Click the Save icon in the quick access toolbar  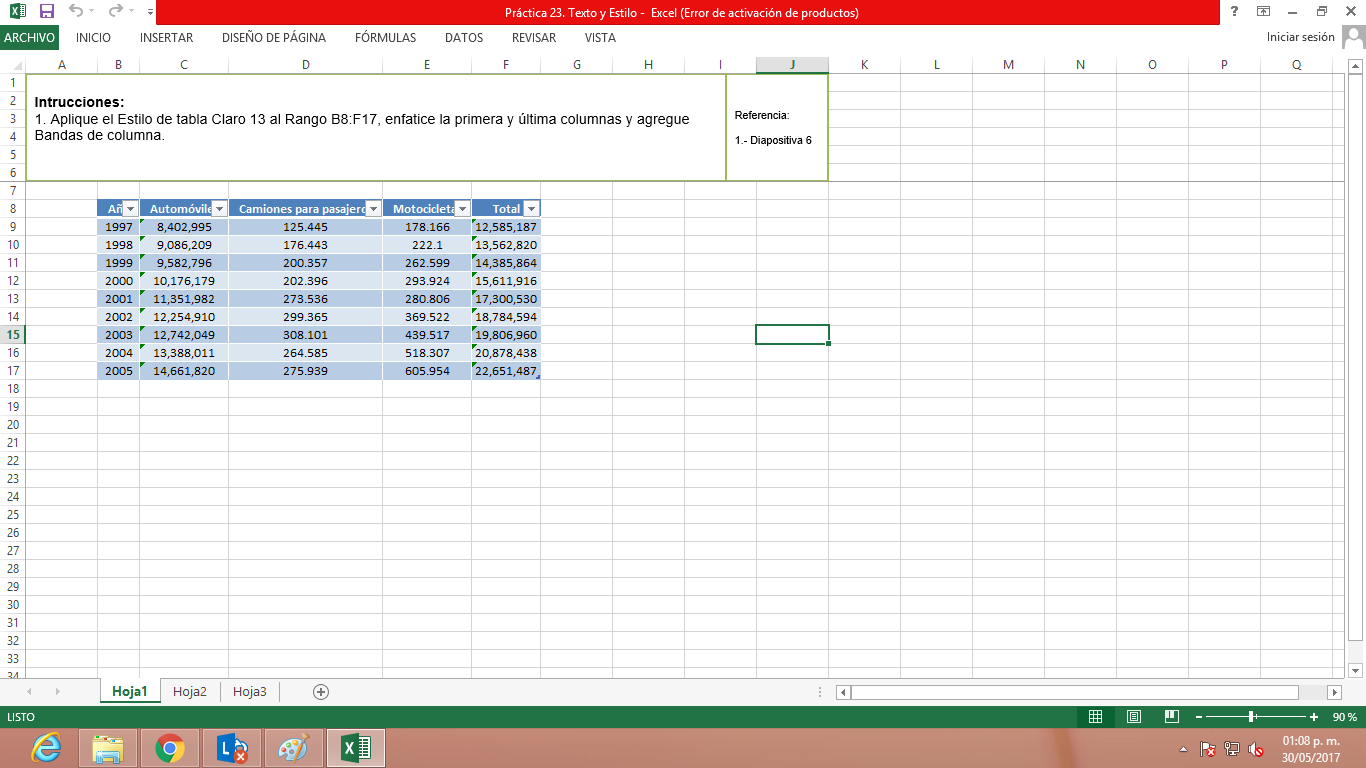point(47,12)
